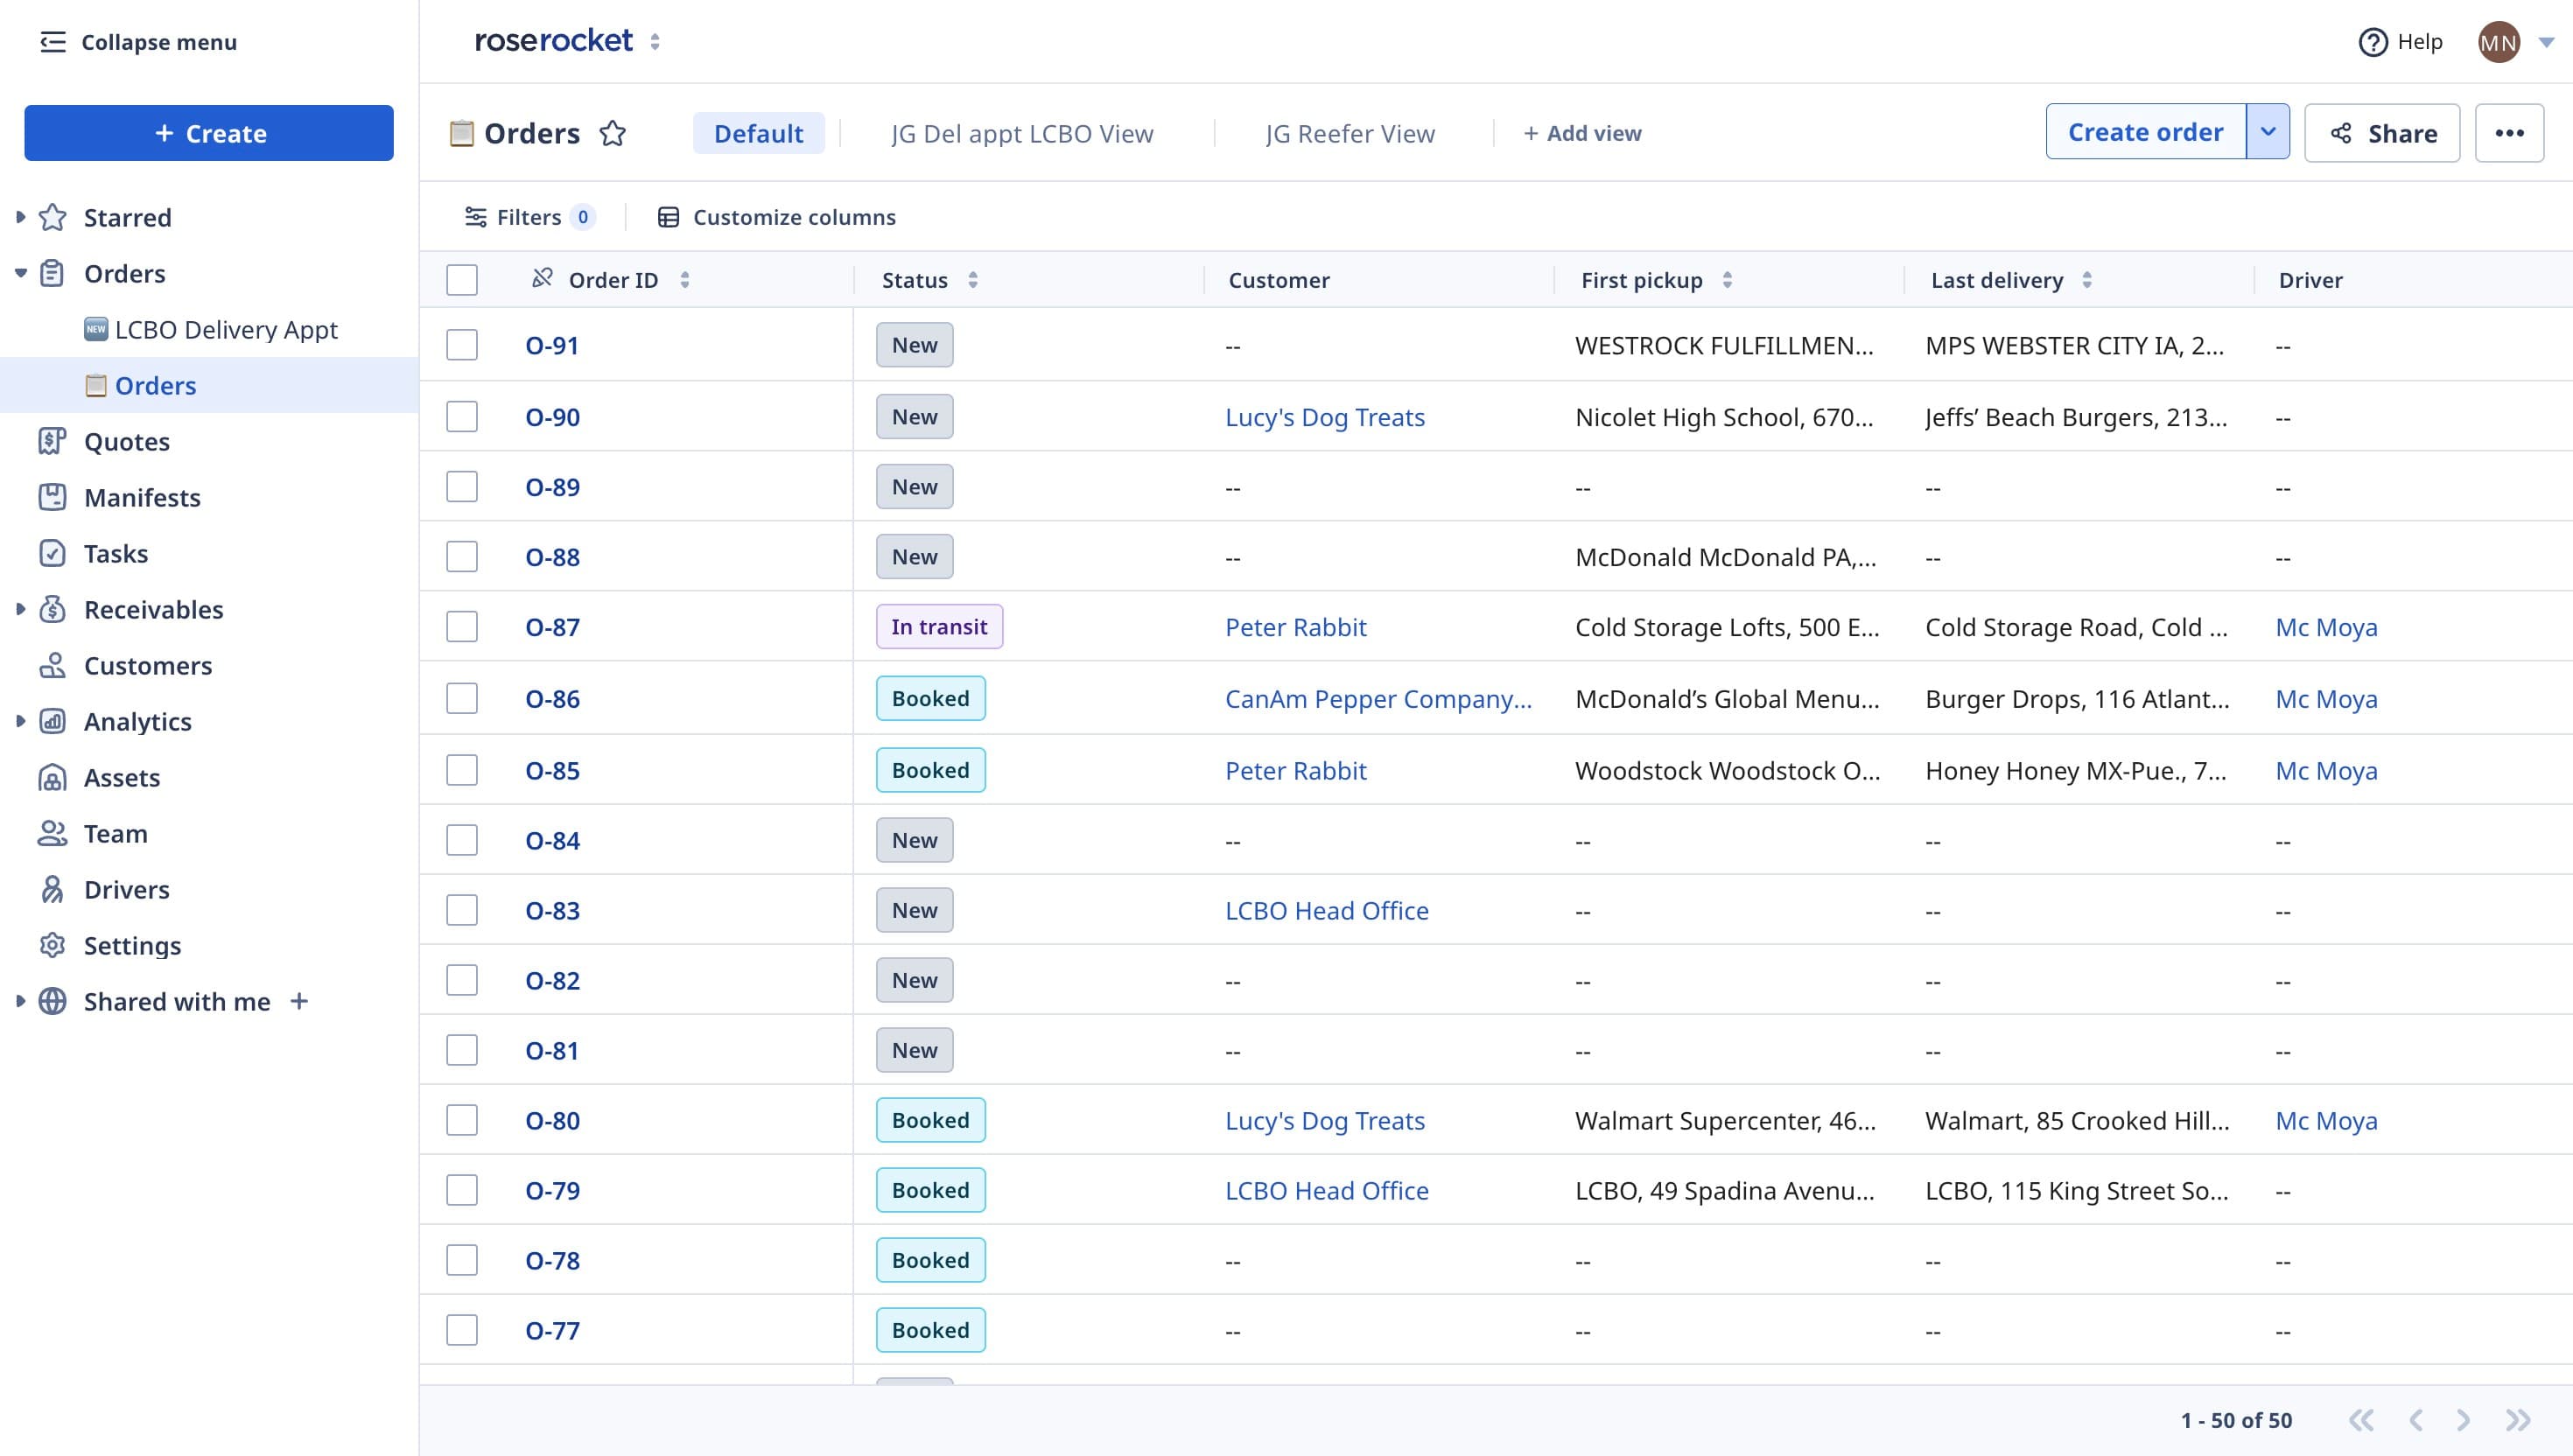Click the Share button
The width and height of the screenshot is (2573, 1456).
pos(2382,133)
